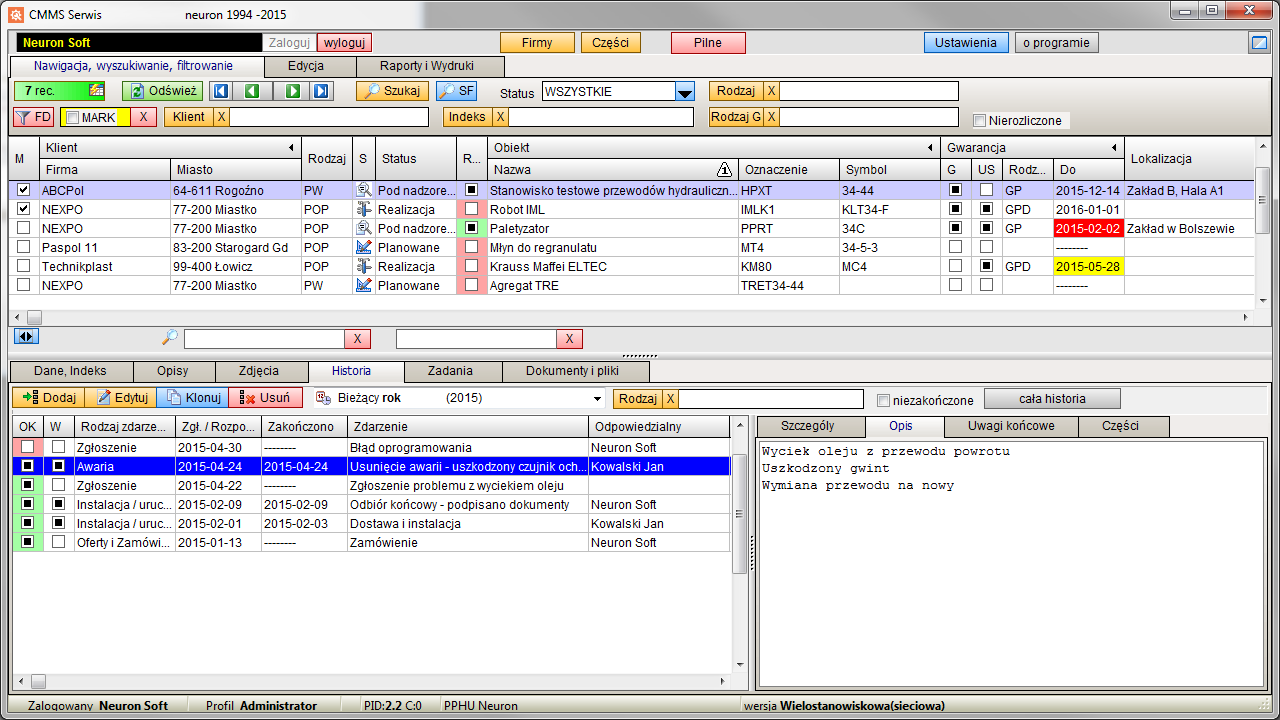Viewport: 1280px width, 720px height.
Task: Go to next record with green right arrow
Action: (x=293, y=91)
